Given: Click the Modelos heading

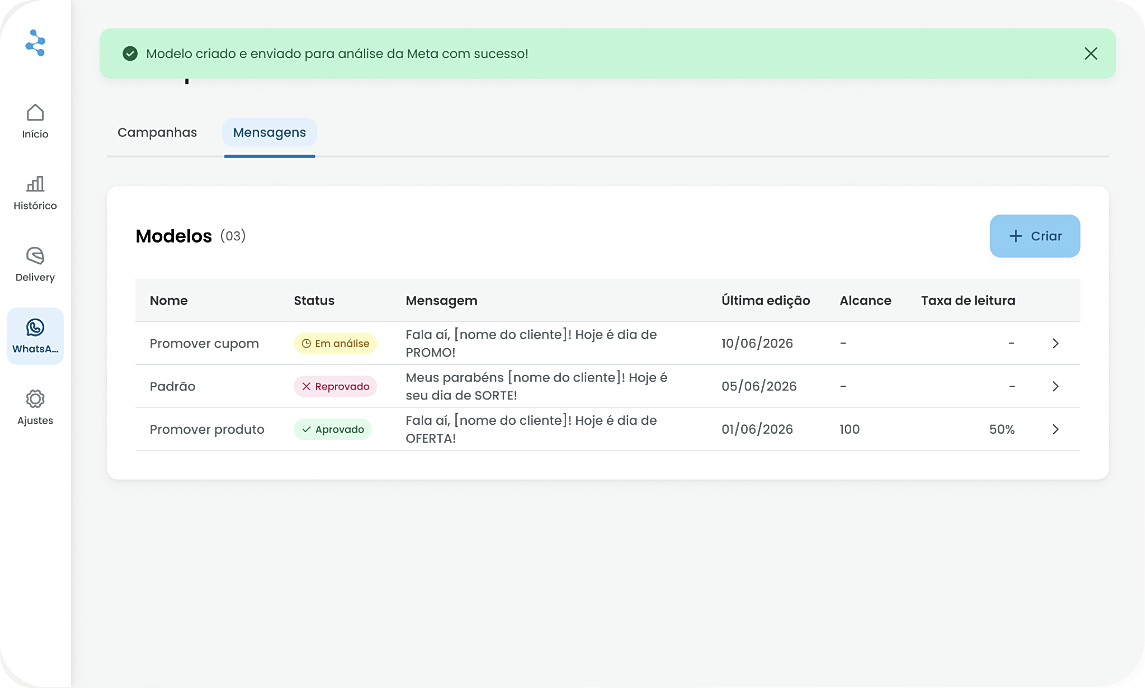Looking at the screenshot, I should click(x=174, y=236).
